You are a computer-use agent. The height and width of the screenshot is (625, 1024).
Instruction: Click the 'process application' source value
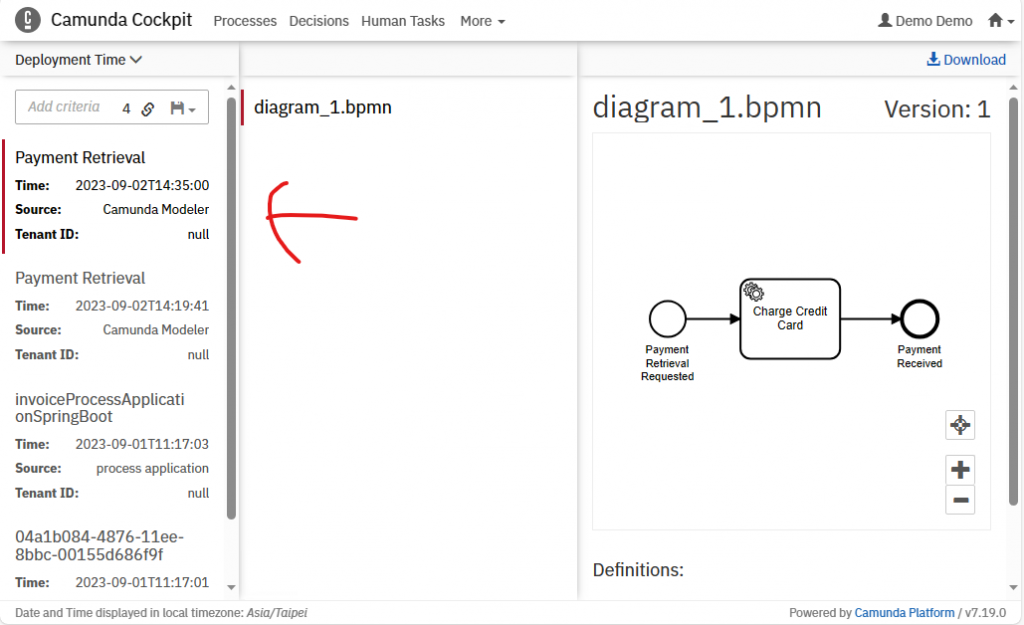pyautogui.click(x=152, y=468)
